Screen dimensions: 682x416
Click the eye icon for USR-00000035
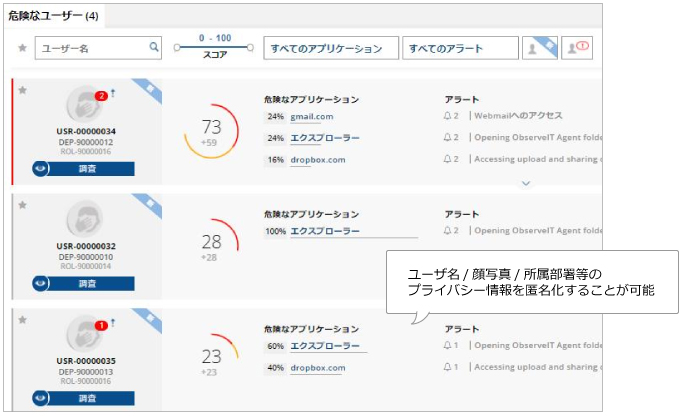(x=41, y=398)
